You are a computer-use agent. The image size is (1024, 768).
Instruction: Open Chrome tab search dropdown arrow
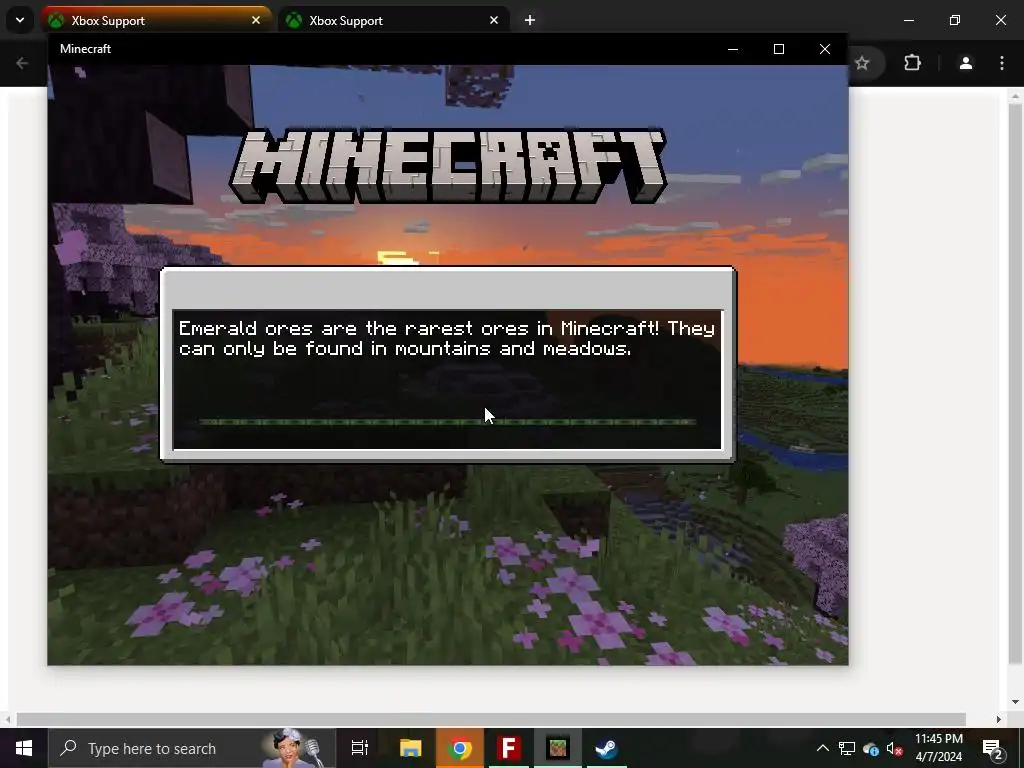pyautogui.click(x=20, y=20)
